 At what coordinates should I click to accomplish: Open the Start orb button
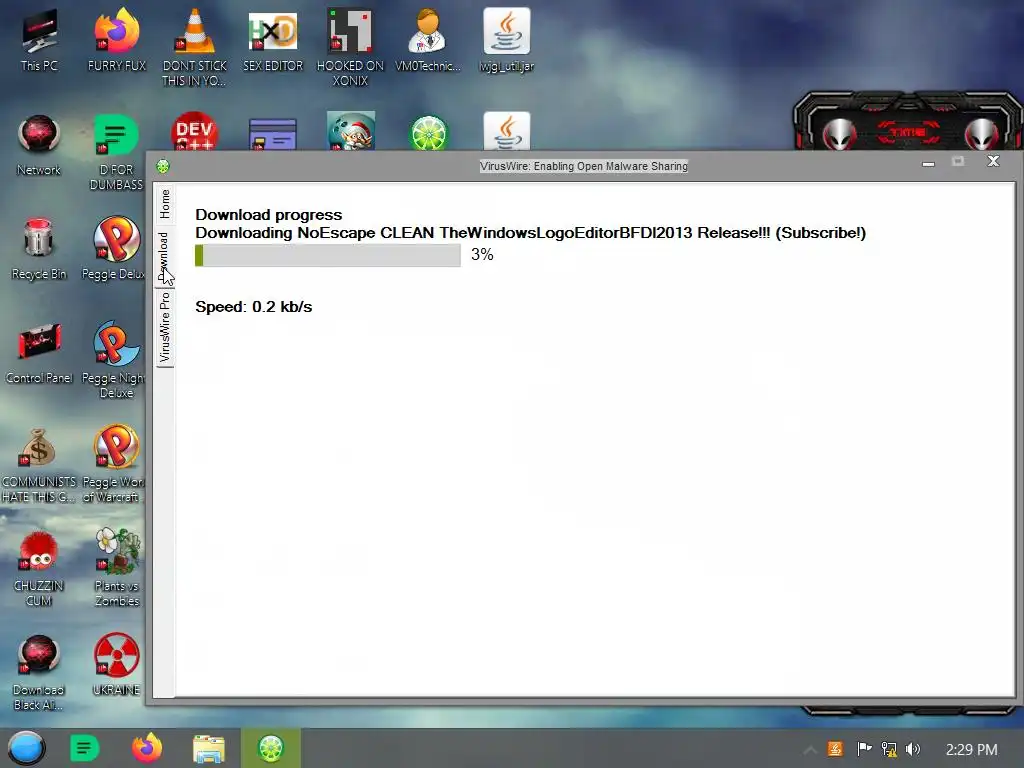click(26, 748)
